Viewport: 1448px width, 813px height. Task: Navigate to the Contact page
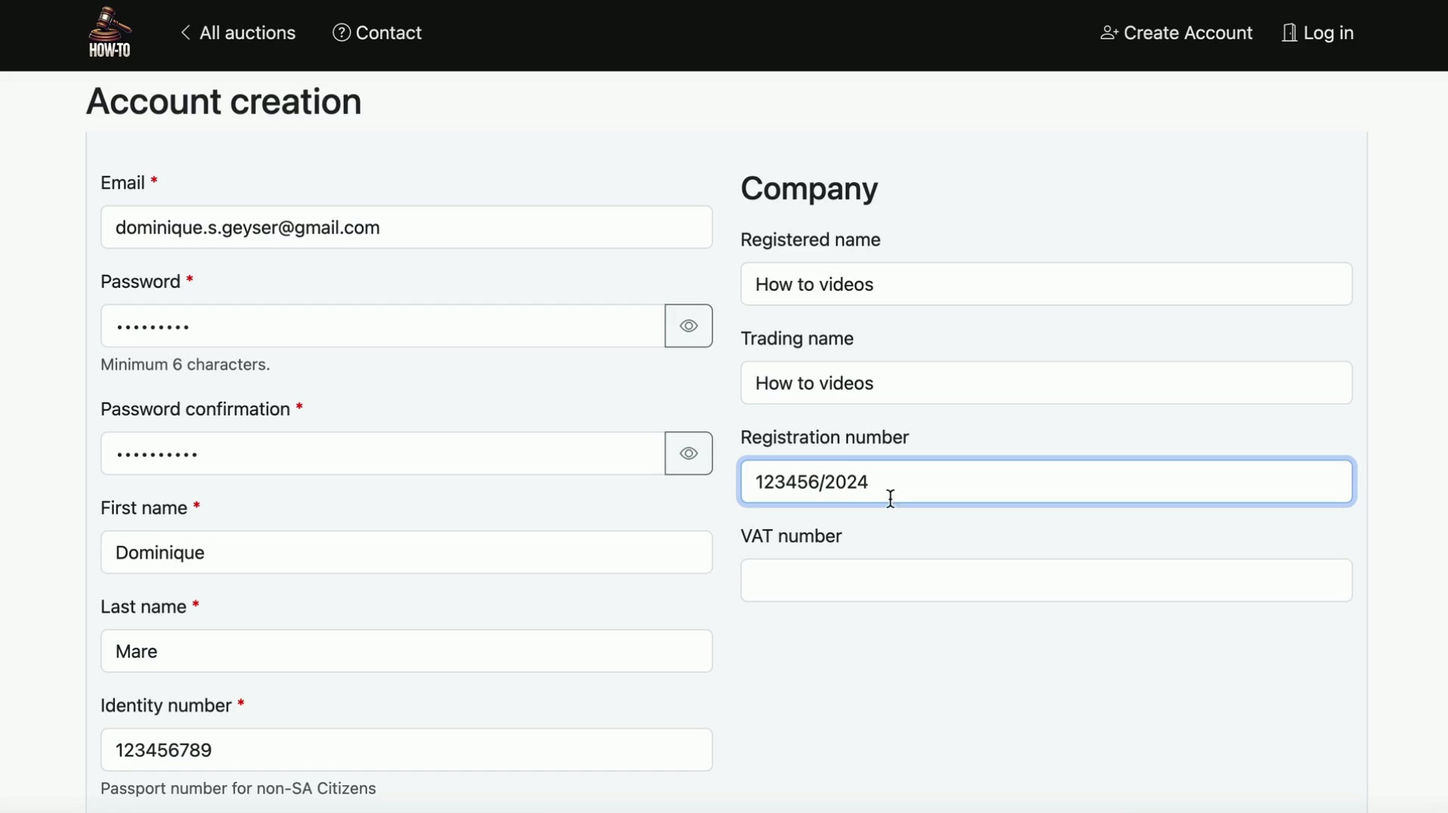(x=388, y=32)
